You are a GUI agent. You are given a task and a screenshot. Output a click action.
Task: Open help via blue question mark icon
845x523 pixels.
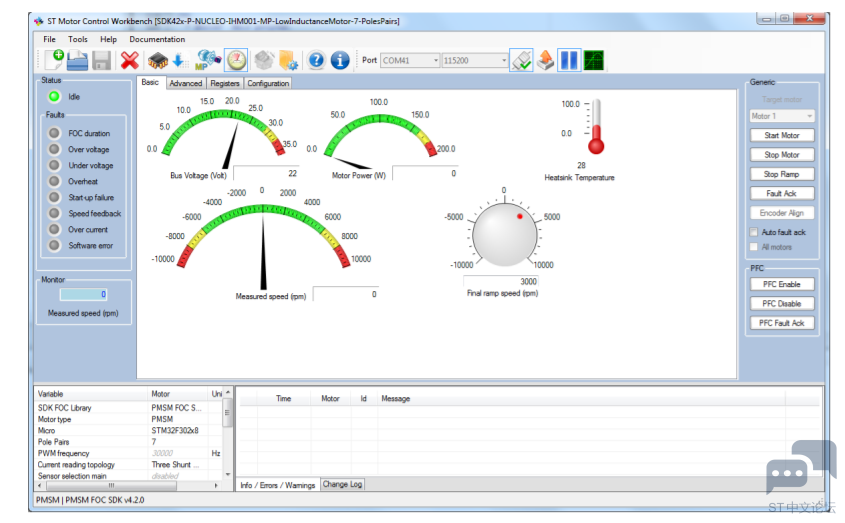click(x=316, y=60)
